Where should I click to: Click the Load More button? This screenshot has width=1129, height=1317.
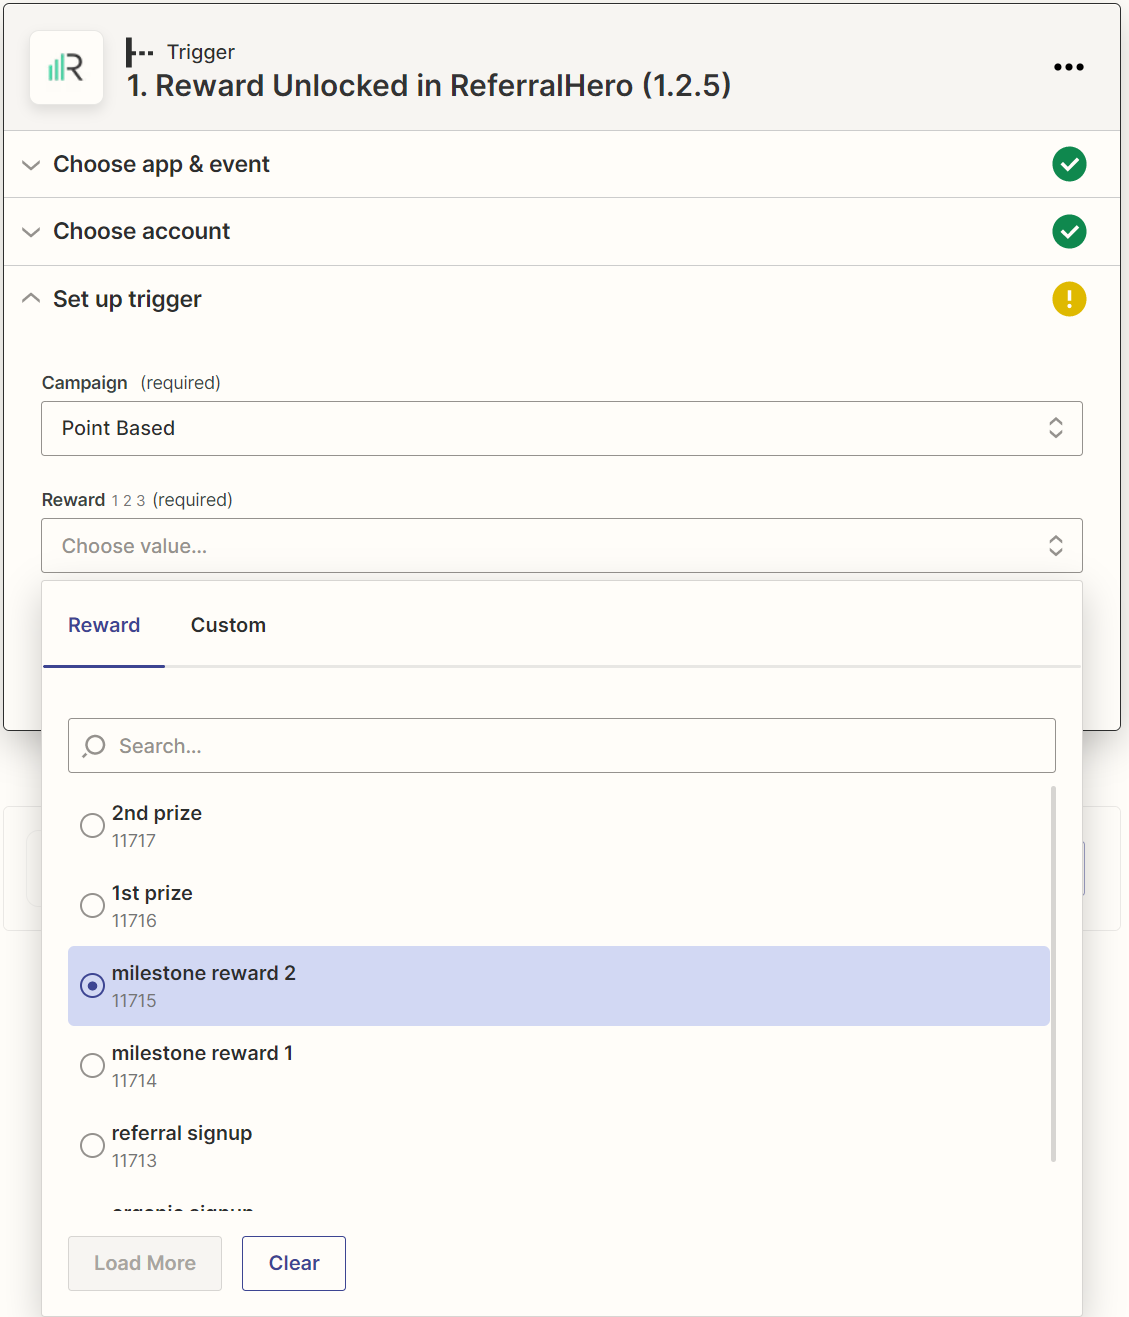[x=145, y=1263]
